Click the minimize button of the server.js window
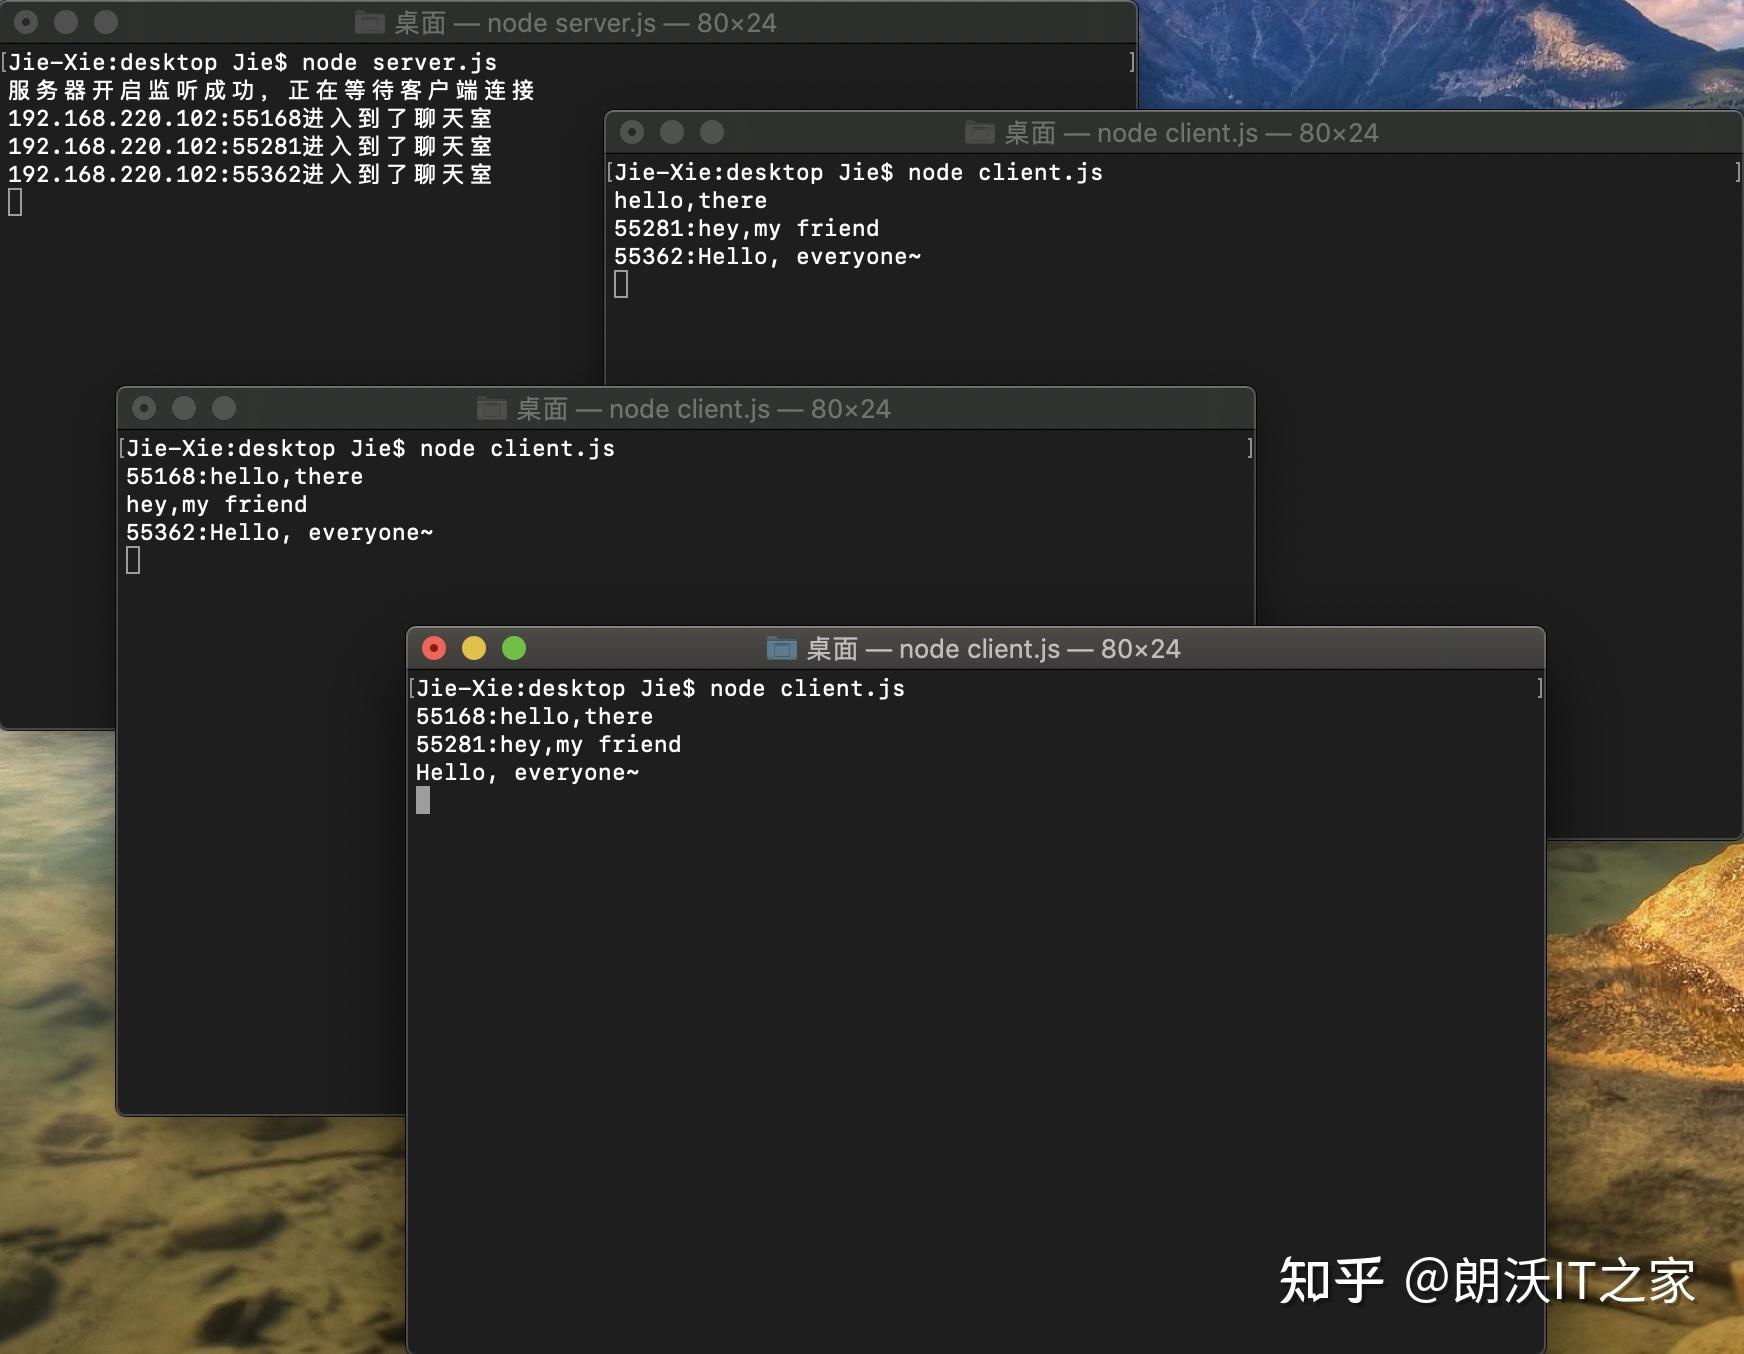This screenshot has height=1354, width=1744. 66,22
